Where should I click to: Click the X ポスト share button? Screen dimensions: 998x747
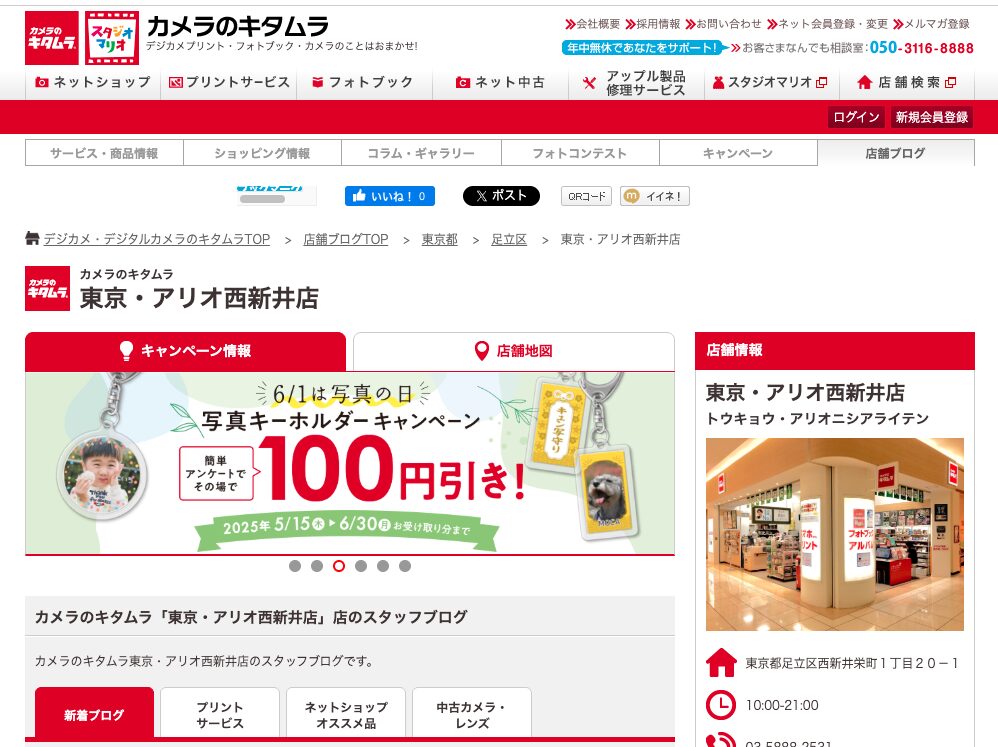click(x=501, y=196)
